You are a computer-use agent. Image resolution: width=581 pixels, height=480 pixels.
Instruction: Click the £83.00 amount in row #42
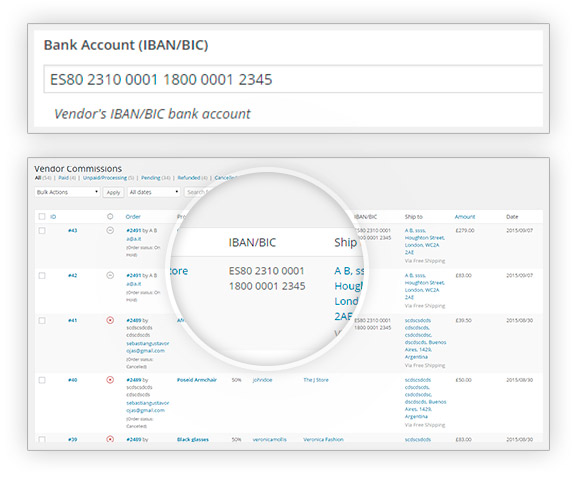coord(464,275)
